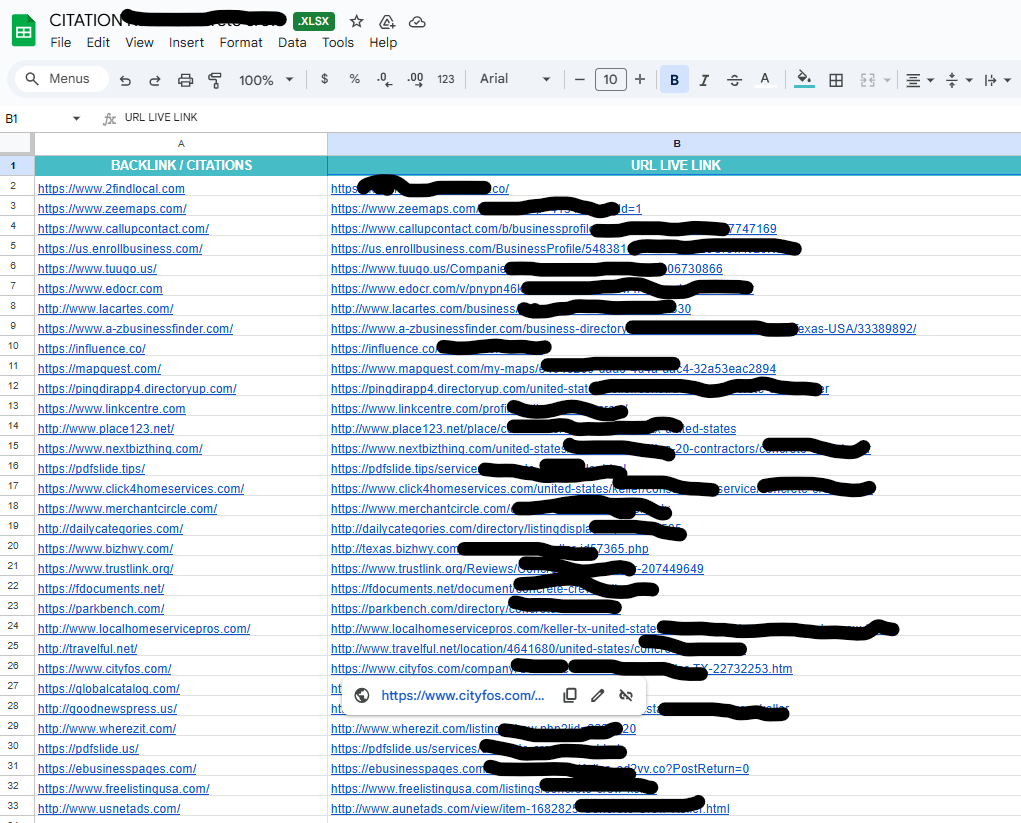Screen dimensions: 1021x823
Task: Open more number formats (123)
Action: coord(446,79)
